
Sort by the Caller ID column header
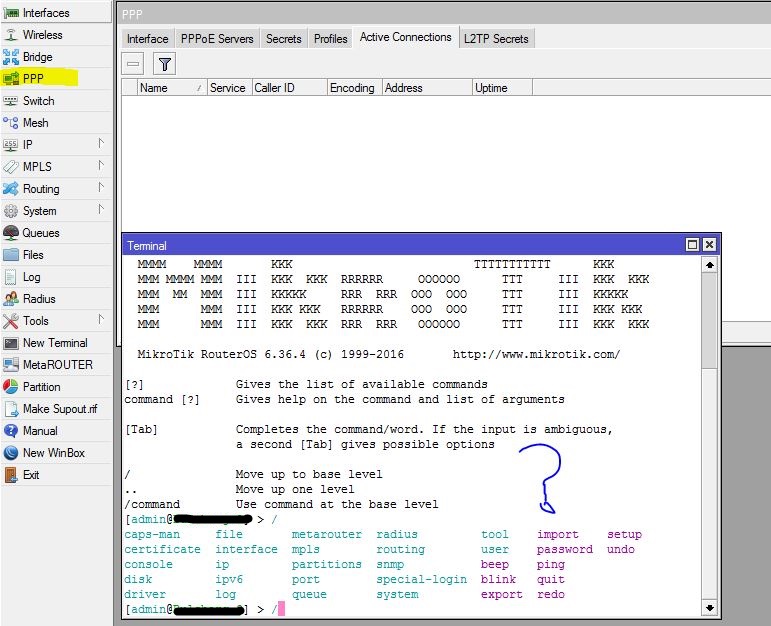click(290, 88)
